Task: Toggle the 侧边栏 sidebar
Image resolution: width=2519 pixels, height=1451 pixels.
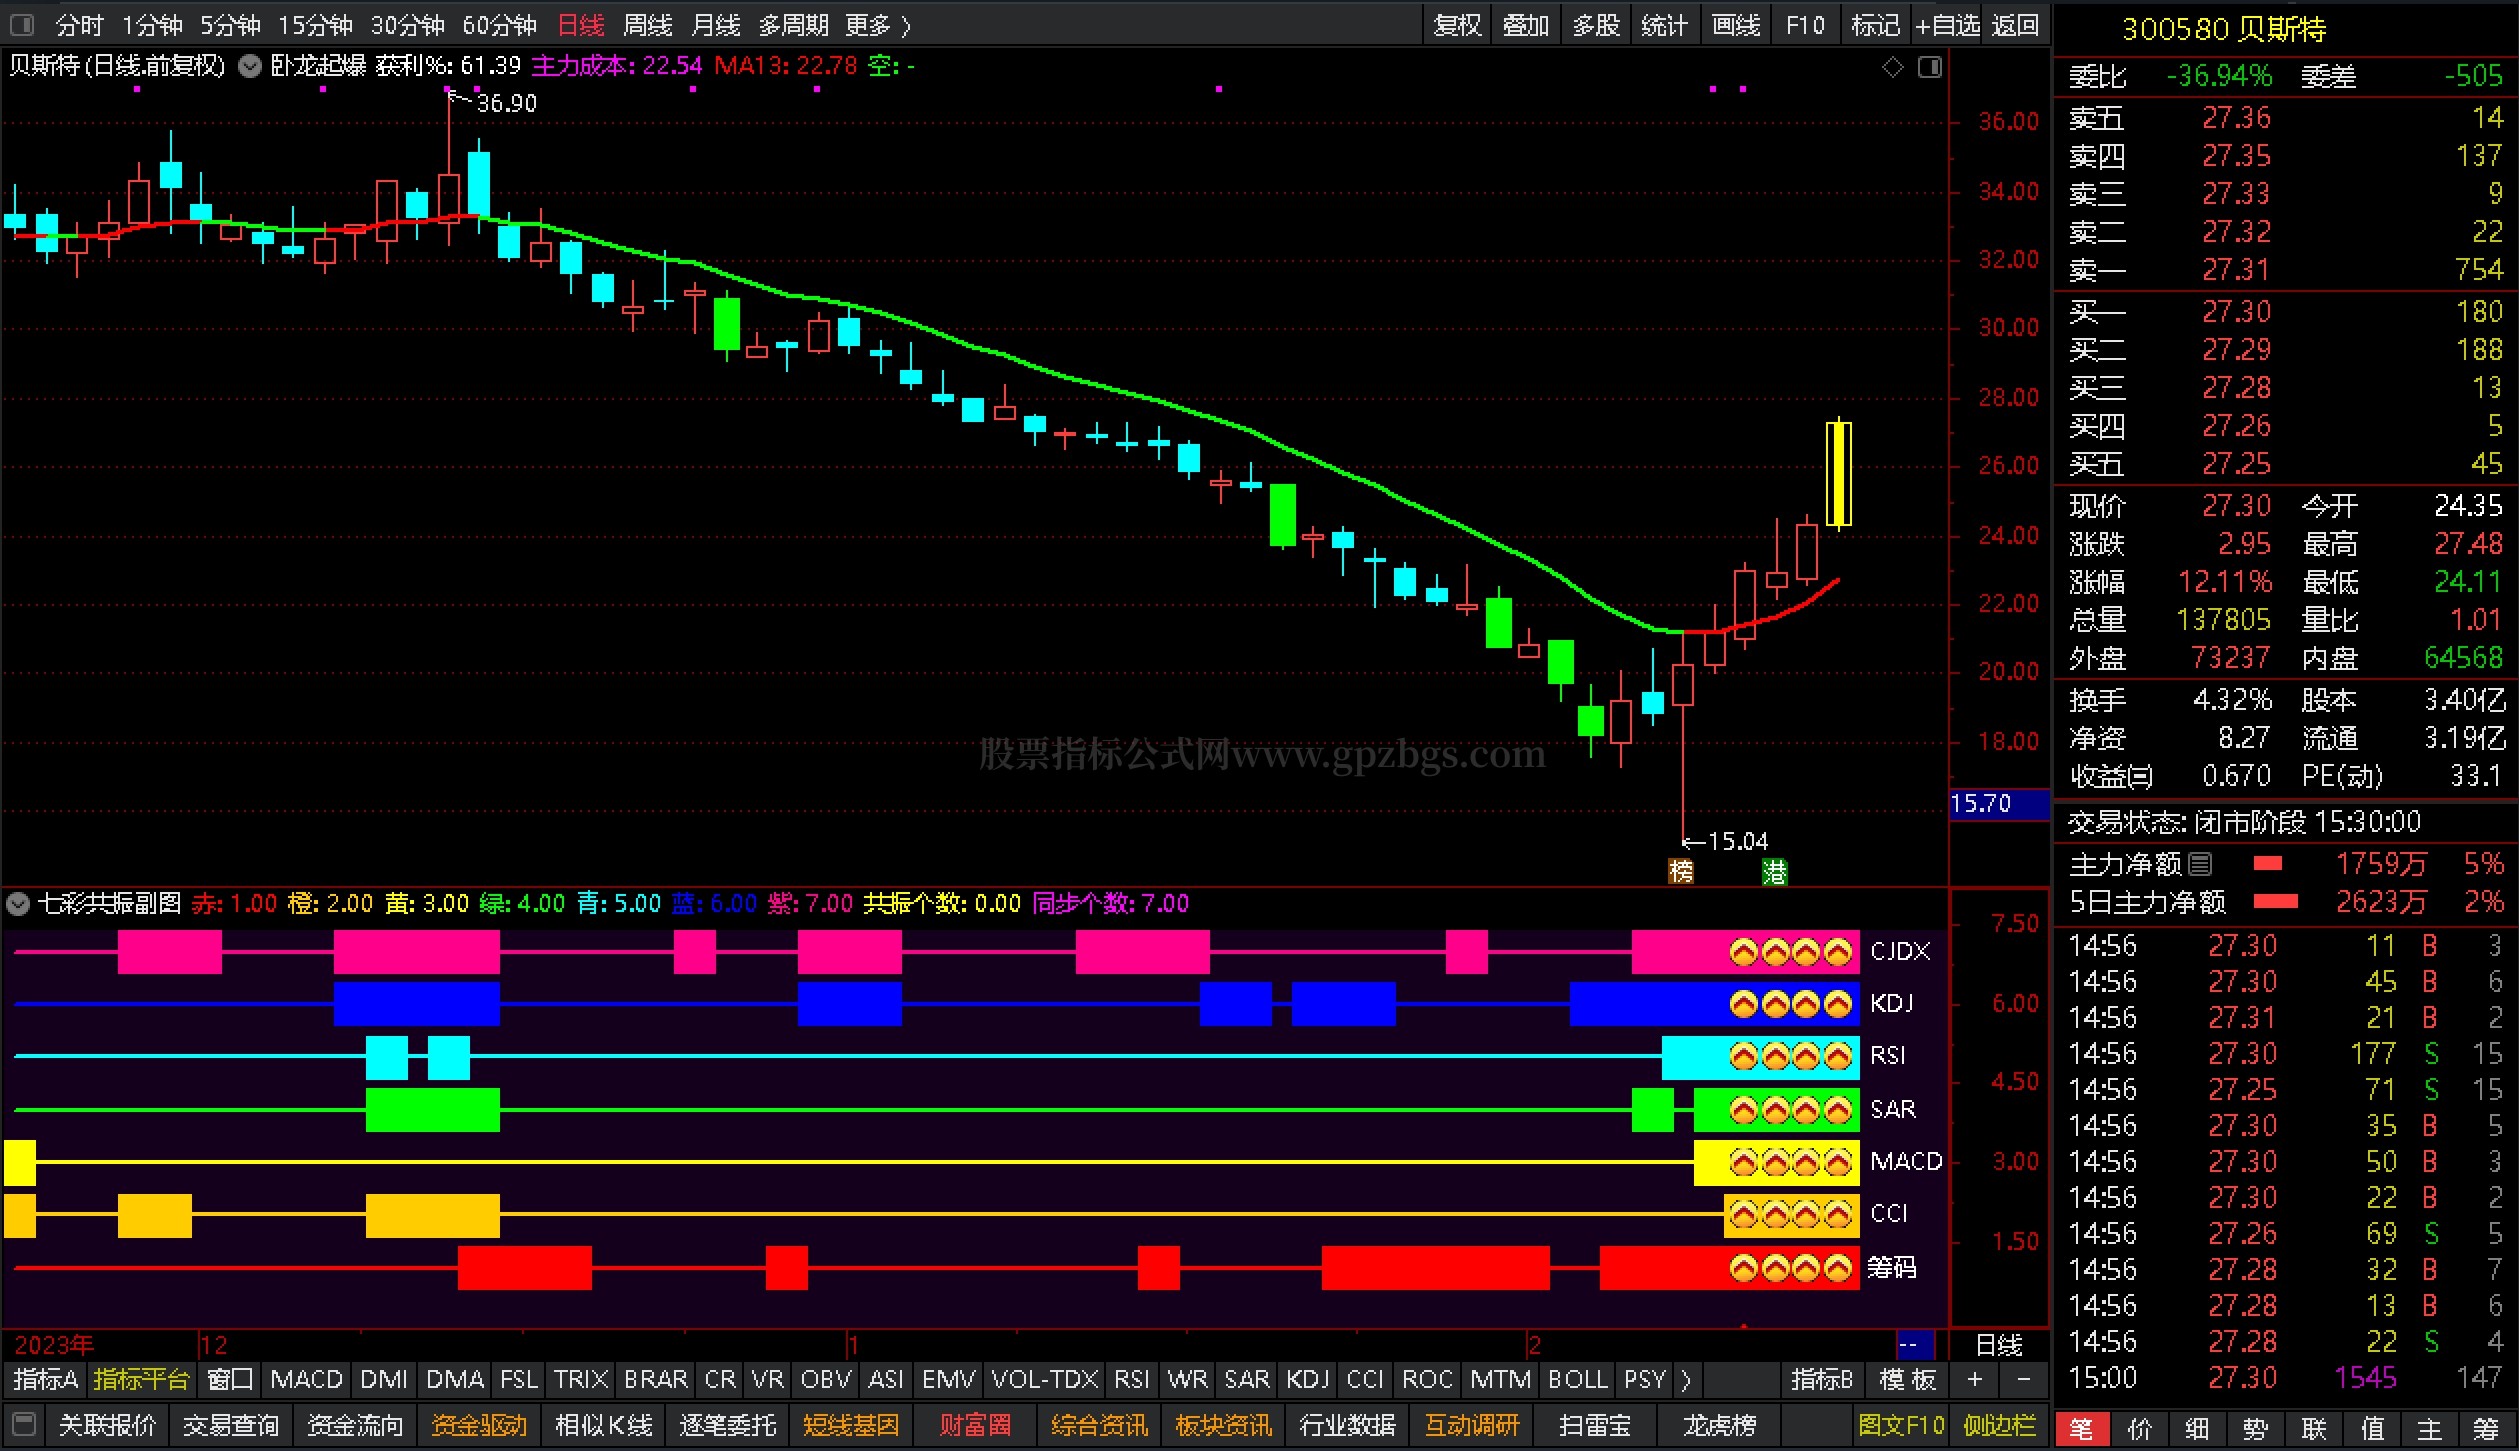Action: click(x=2000, y=1425)
